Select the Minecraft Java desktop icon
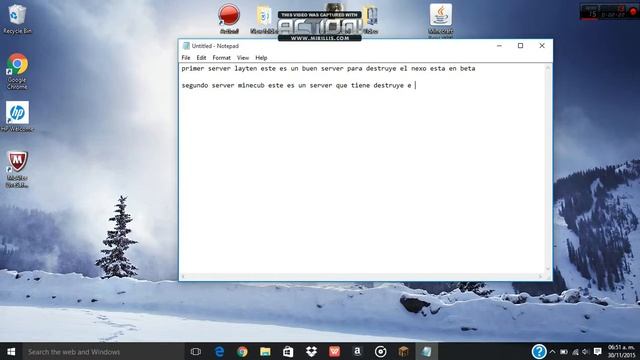 (441, 20)
